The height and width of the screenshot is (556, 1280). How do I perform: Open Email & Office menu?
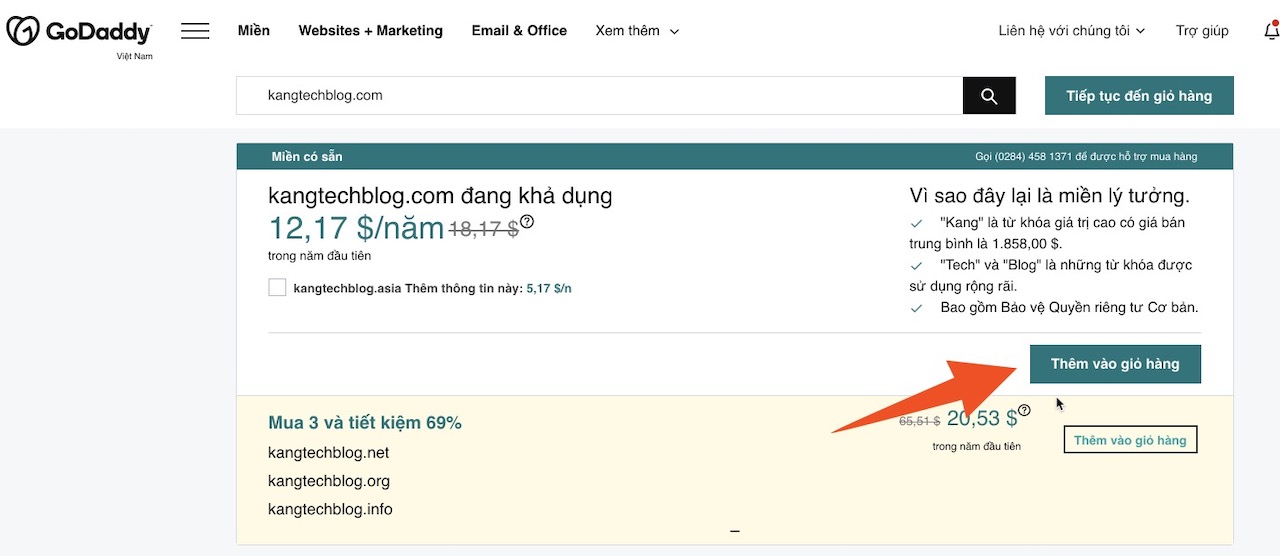pos(519,31)
